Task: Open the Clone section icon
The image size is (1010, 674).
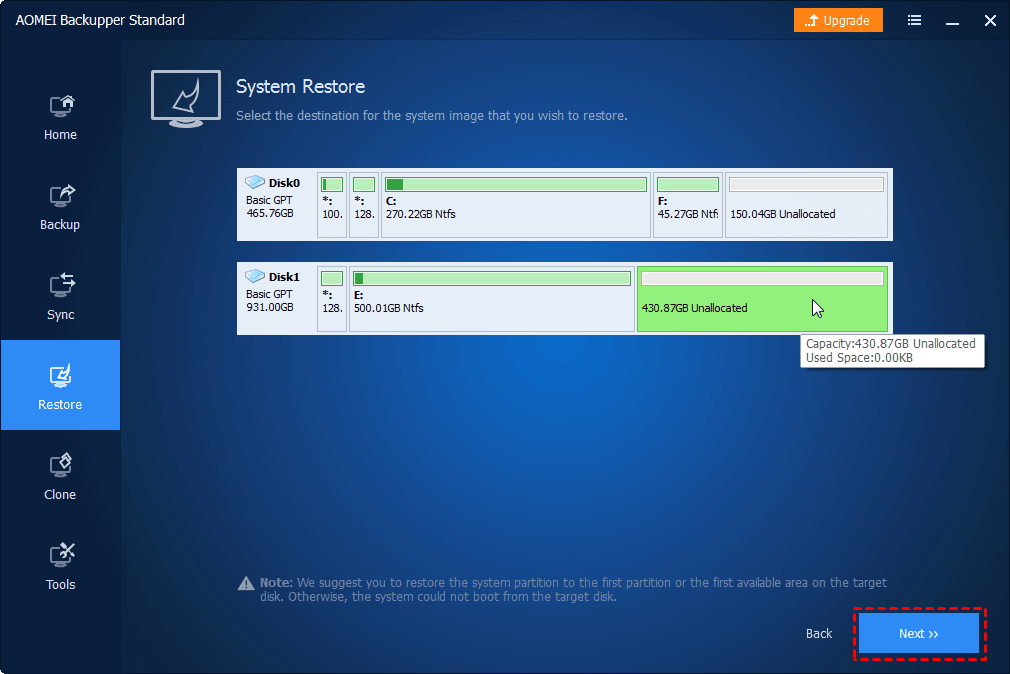Action: 61,465
